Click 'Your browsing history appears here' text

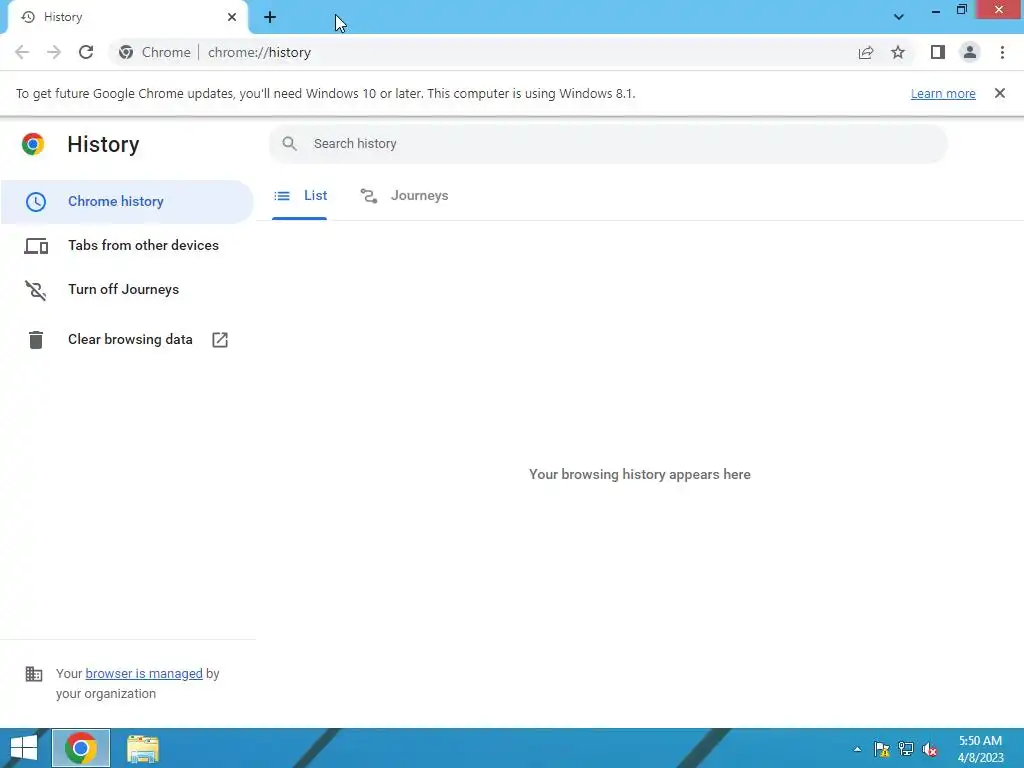(639, 475)
